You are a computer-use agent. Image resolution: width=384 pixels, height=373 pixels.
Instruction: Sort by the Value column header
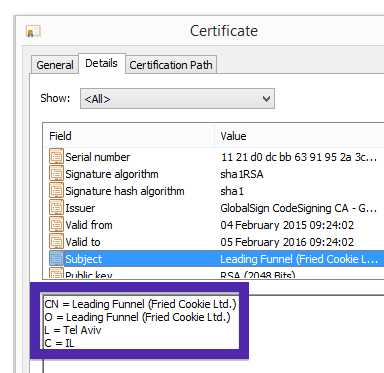click(299, 136)
